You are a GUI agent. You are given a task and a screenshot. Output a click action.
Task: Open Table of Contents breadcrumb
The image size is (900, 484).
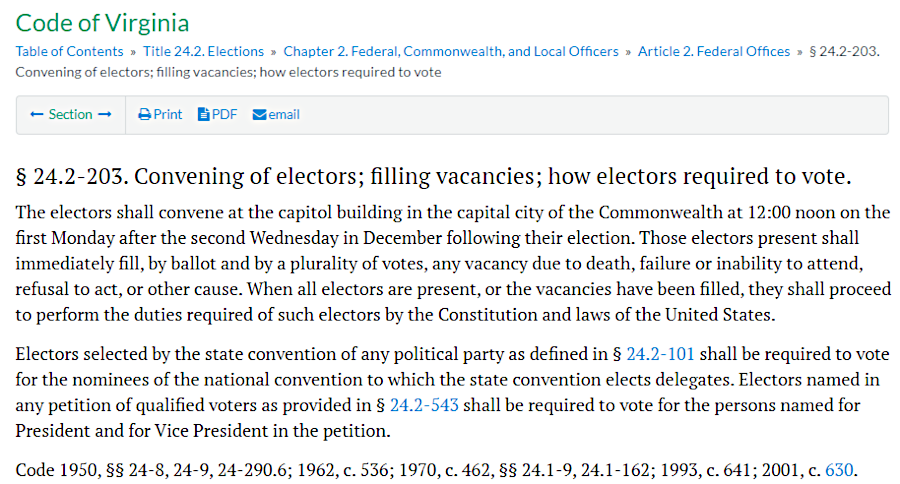(69, 51)
